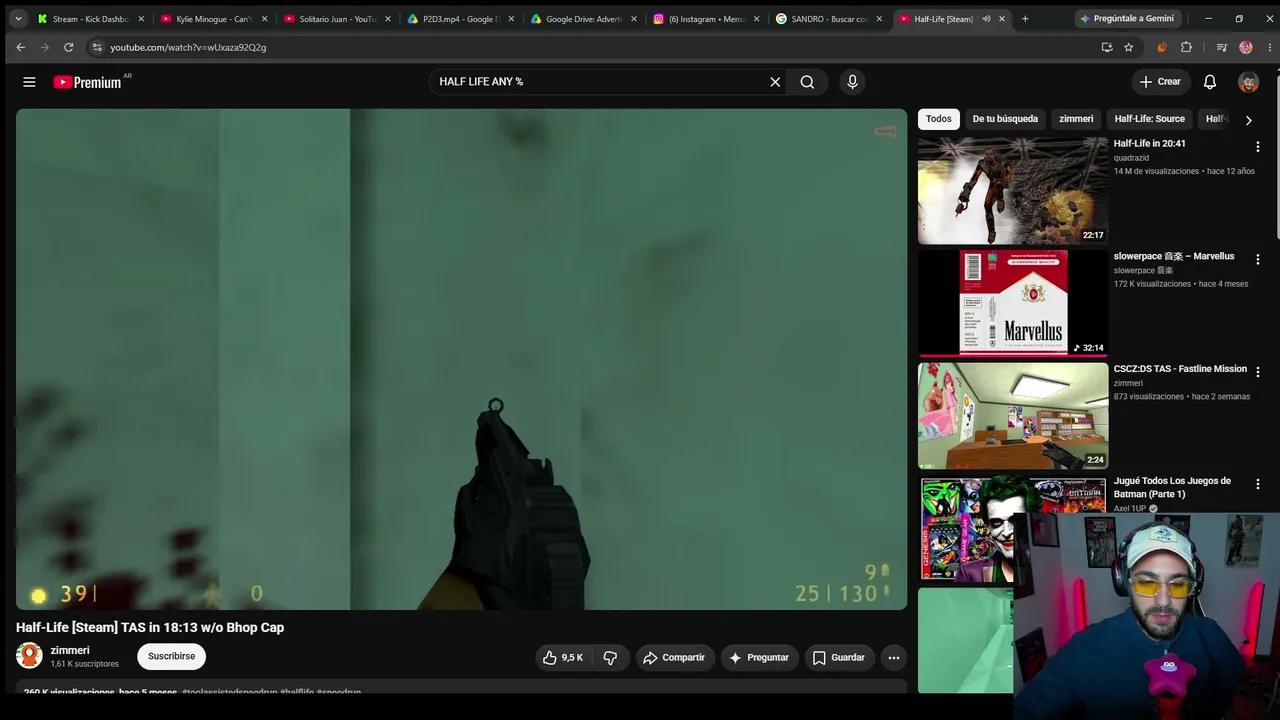1280x720 pixels.
Task: Clear the search query with the X
Action: tap(775, 82)
